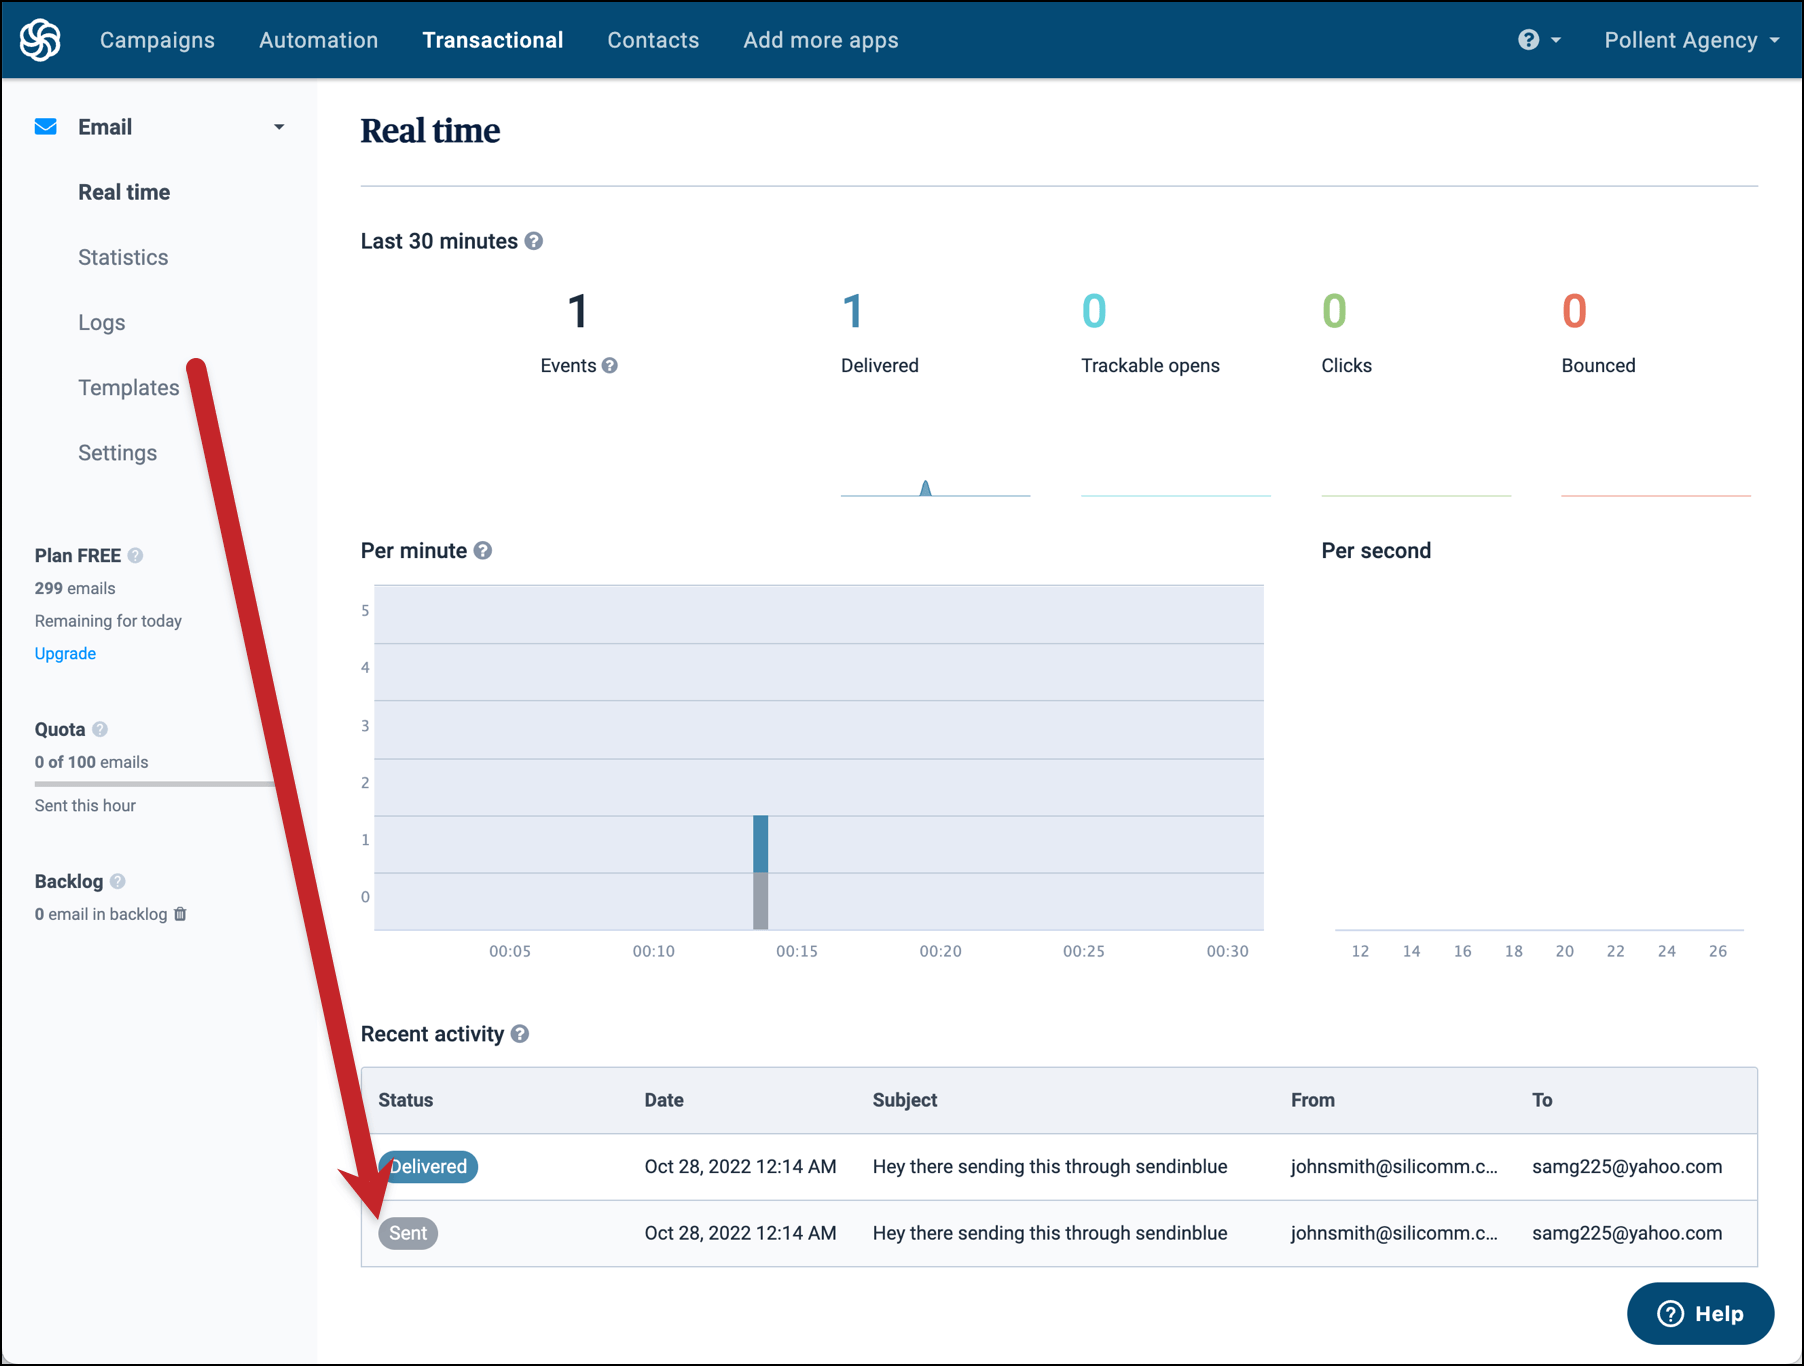Viewport: 1804px width, 1366px height.
Task: Click the Events count of 1
Action: [x=578, y=311]
